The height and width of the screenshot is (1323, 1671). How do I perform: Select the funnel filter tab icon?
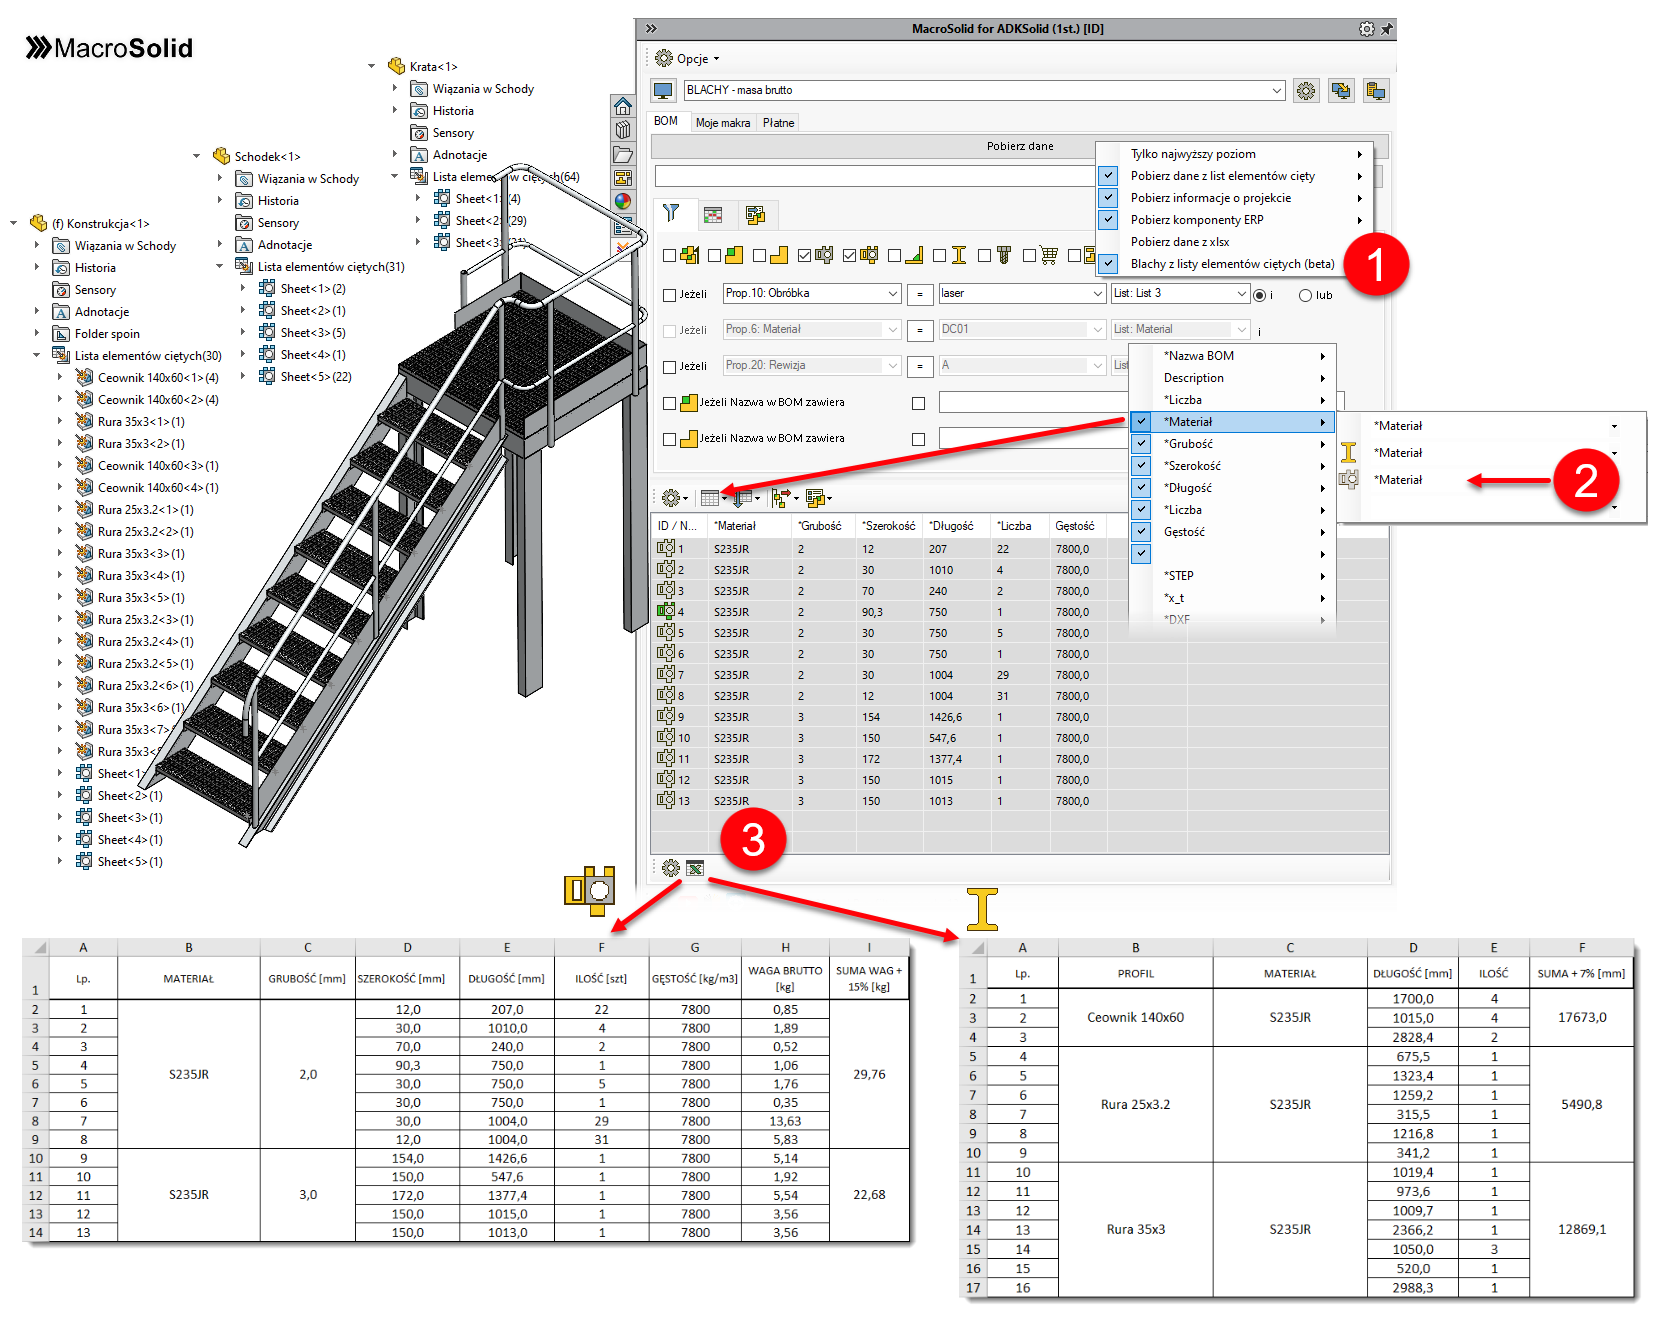pos(671,214)
